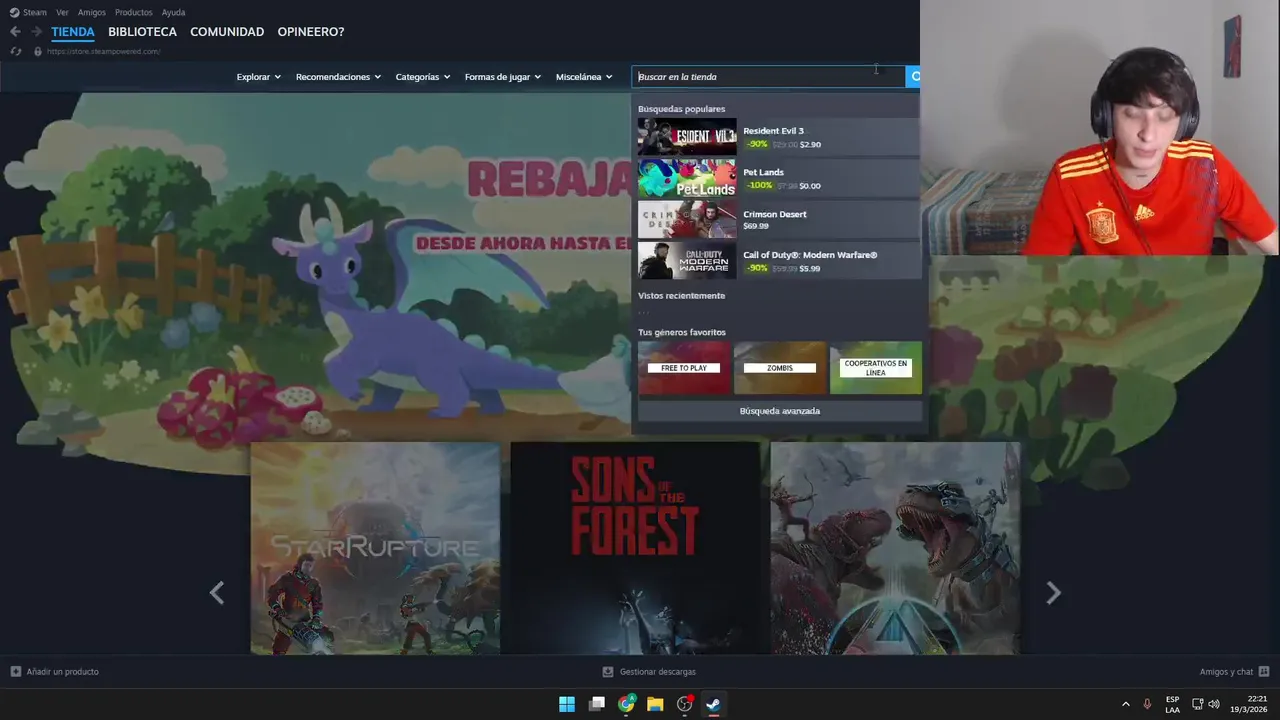1280x720 pixels.
Task: Open the Zombis genre tile
Action: pyautogui.click(x=780, y=368)
